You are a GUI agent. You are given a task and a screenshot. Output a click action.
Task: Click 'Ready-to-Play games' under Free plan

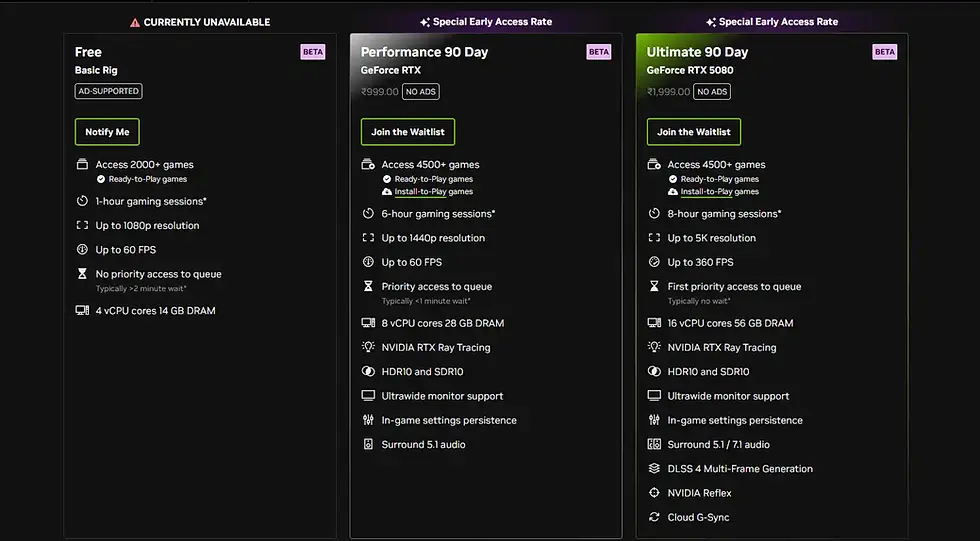(x=148, y=179)
